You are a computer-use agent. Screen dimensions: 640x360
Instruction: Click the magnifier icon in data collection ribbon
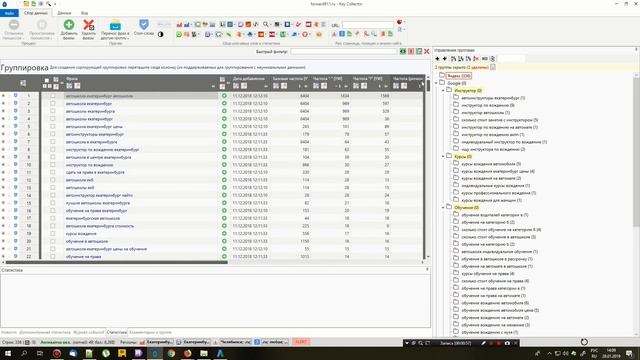266,24
